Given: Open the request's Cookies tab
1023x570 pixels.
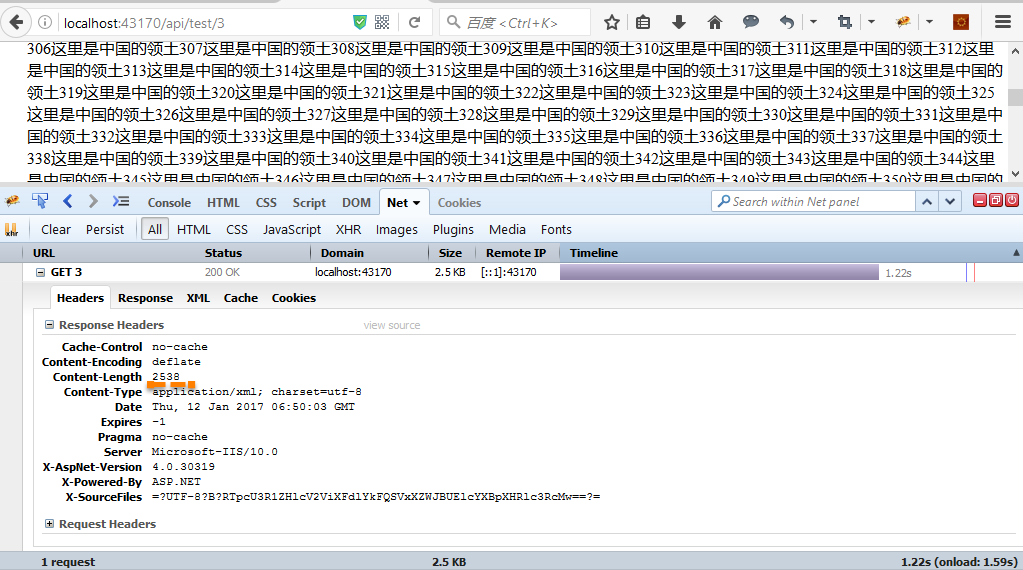Looking at the screenshot, I should tap(294, 298).
